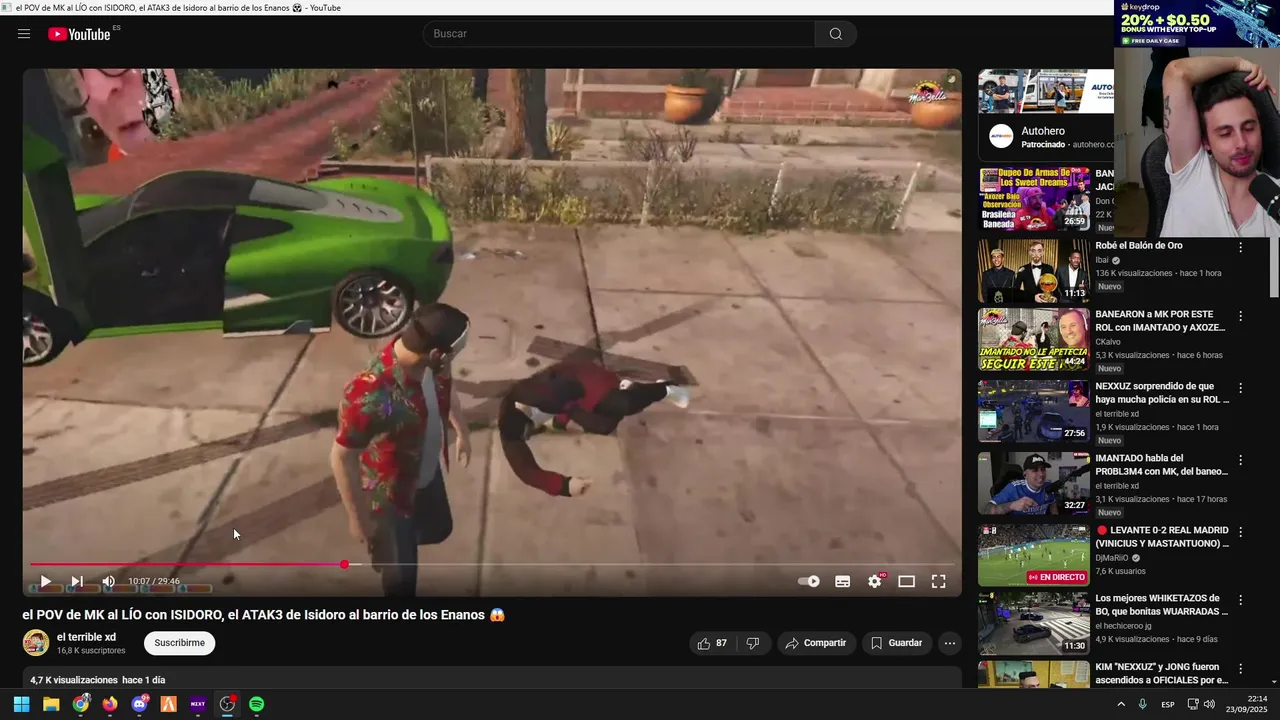Open Google Chrome from the taskbar
This screenshot has width=1280, height=720.
pos(81,704)
